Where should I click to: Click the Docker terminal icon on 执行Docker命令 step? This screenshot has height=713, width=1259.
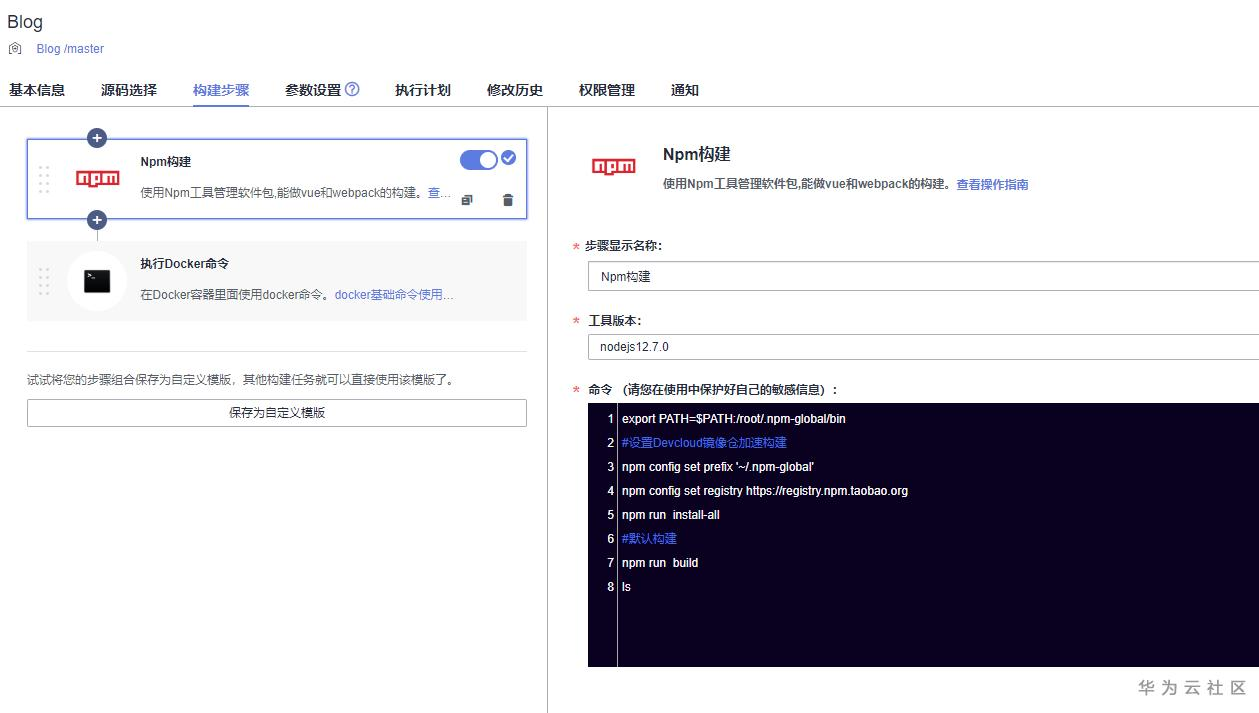[x=96, y=281]
